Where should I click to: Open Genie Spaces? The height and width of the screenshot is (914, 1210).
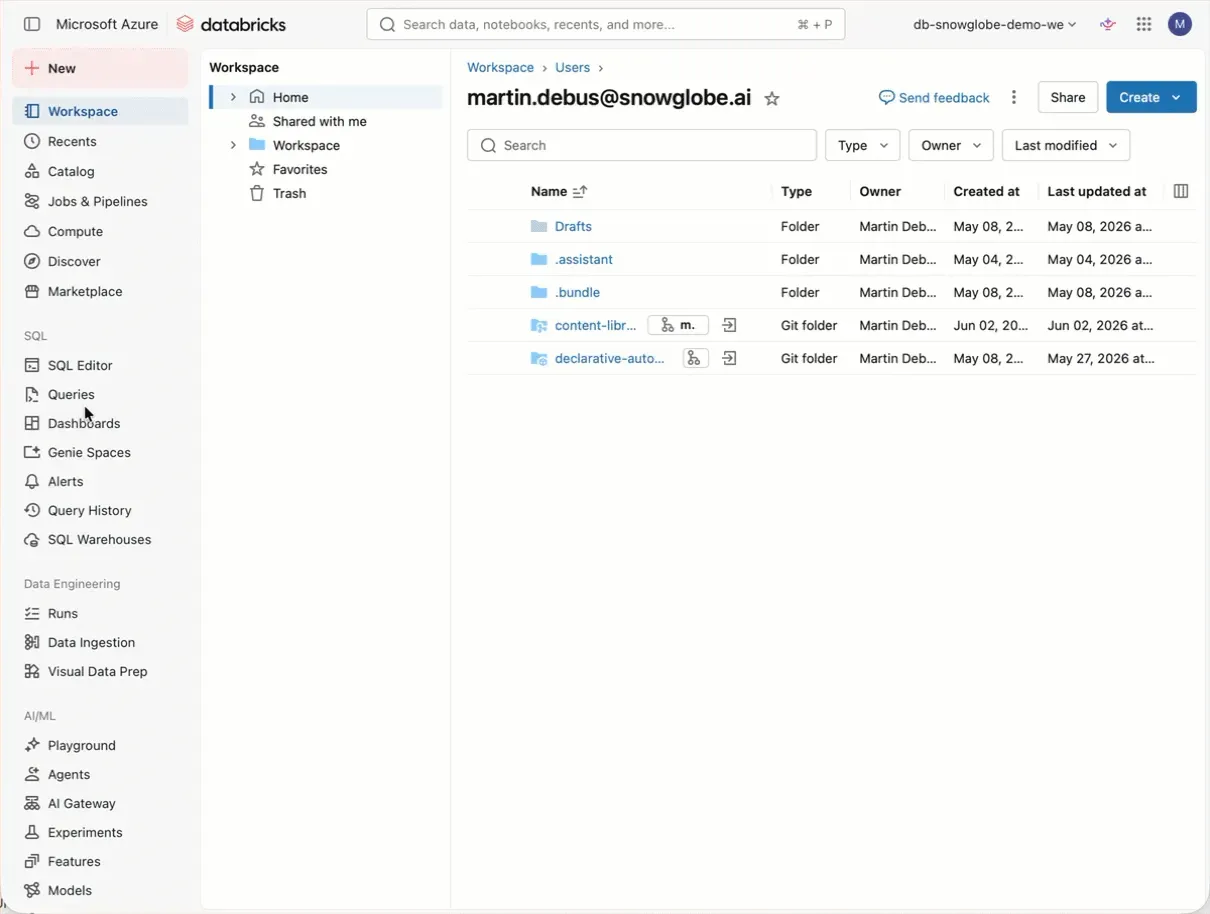click(100, 452)
